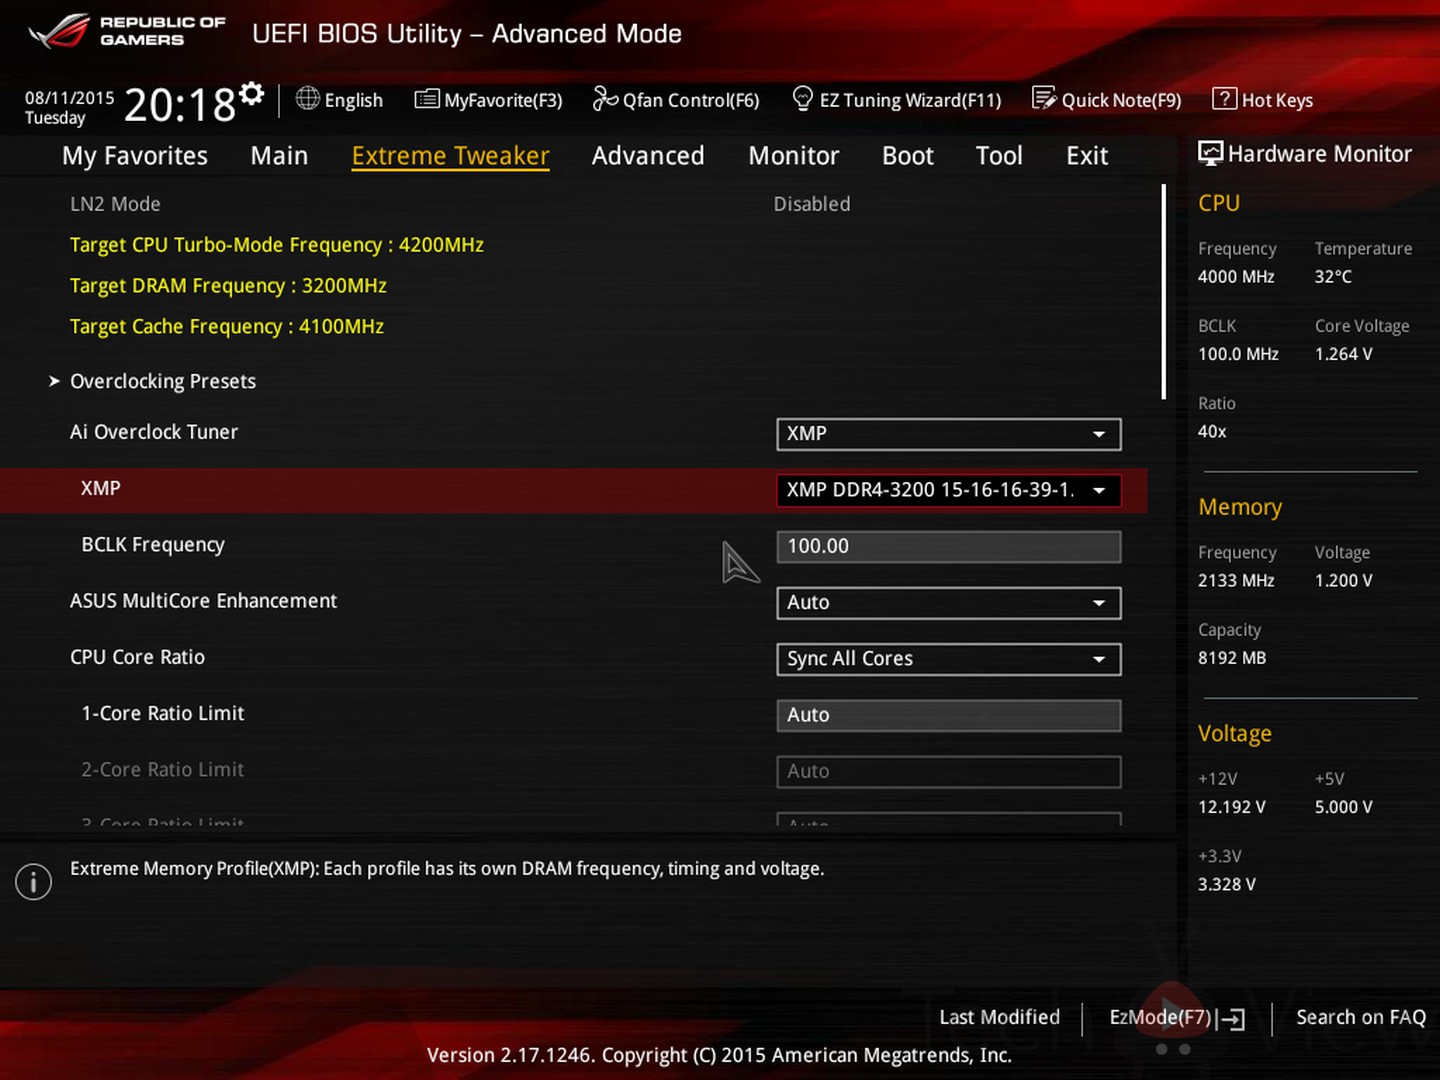
Task: Click the Search on FAQ link
Action: tap(1360, 1017)
